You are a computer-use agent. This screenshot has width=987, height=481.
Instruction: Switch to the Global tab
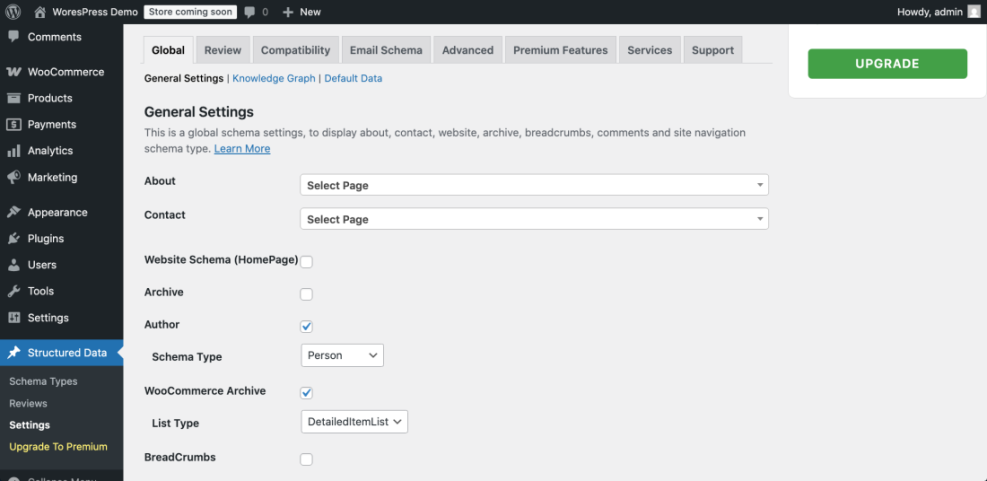(168, 50)
